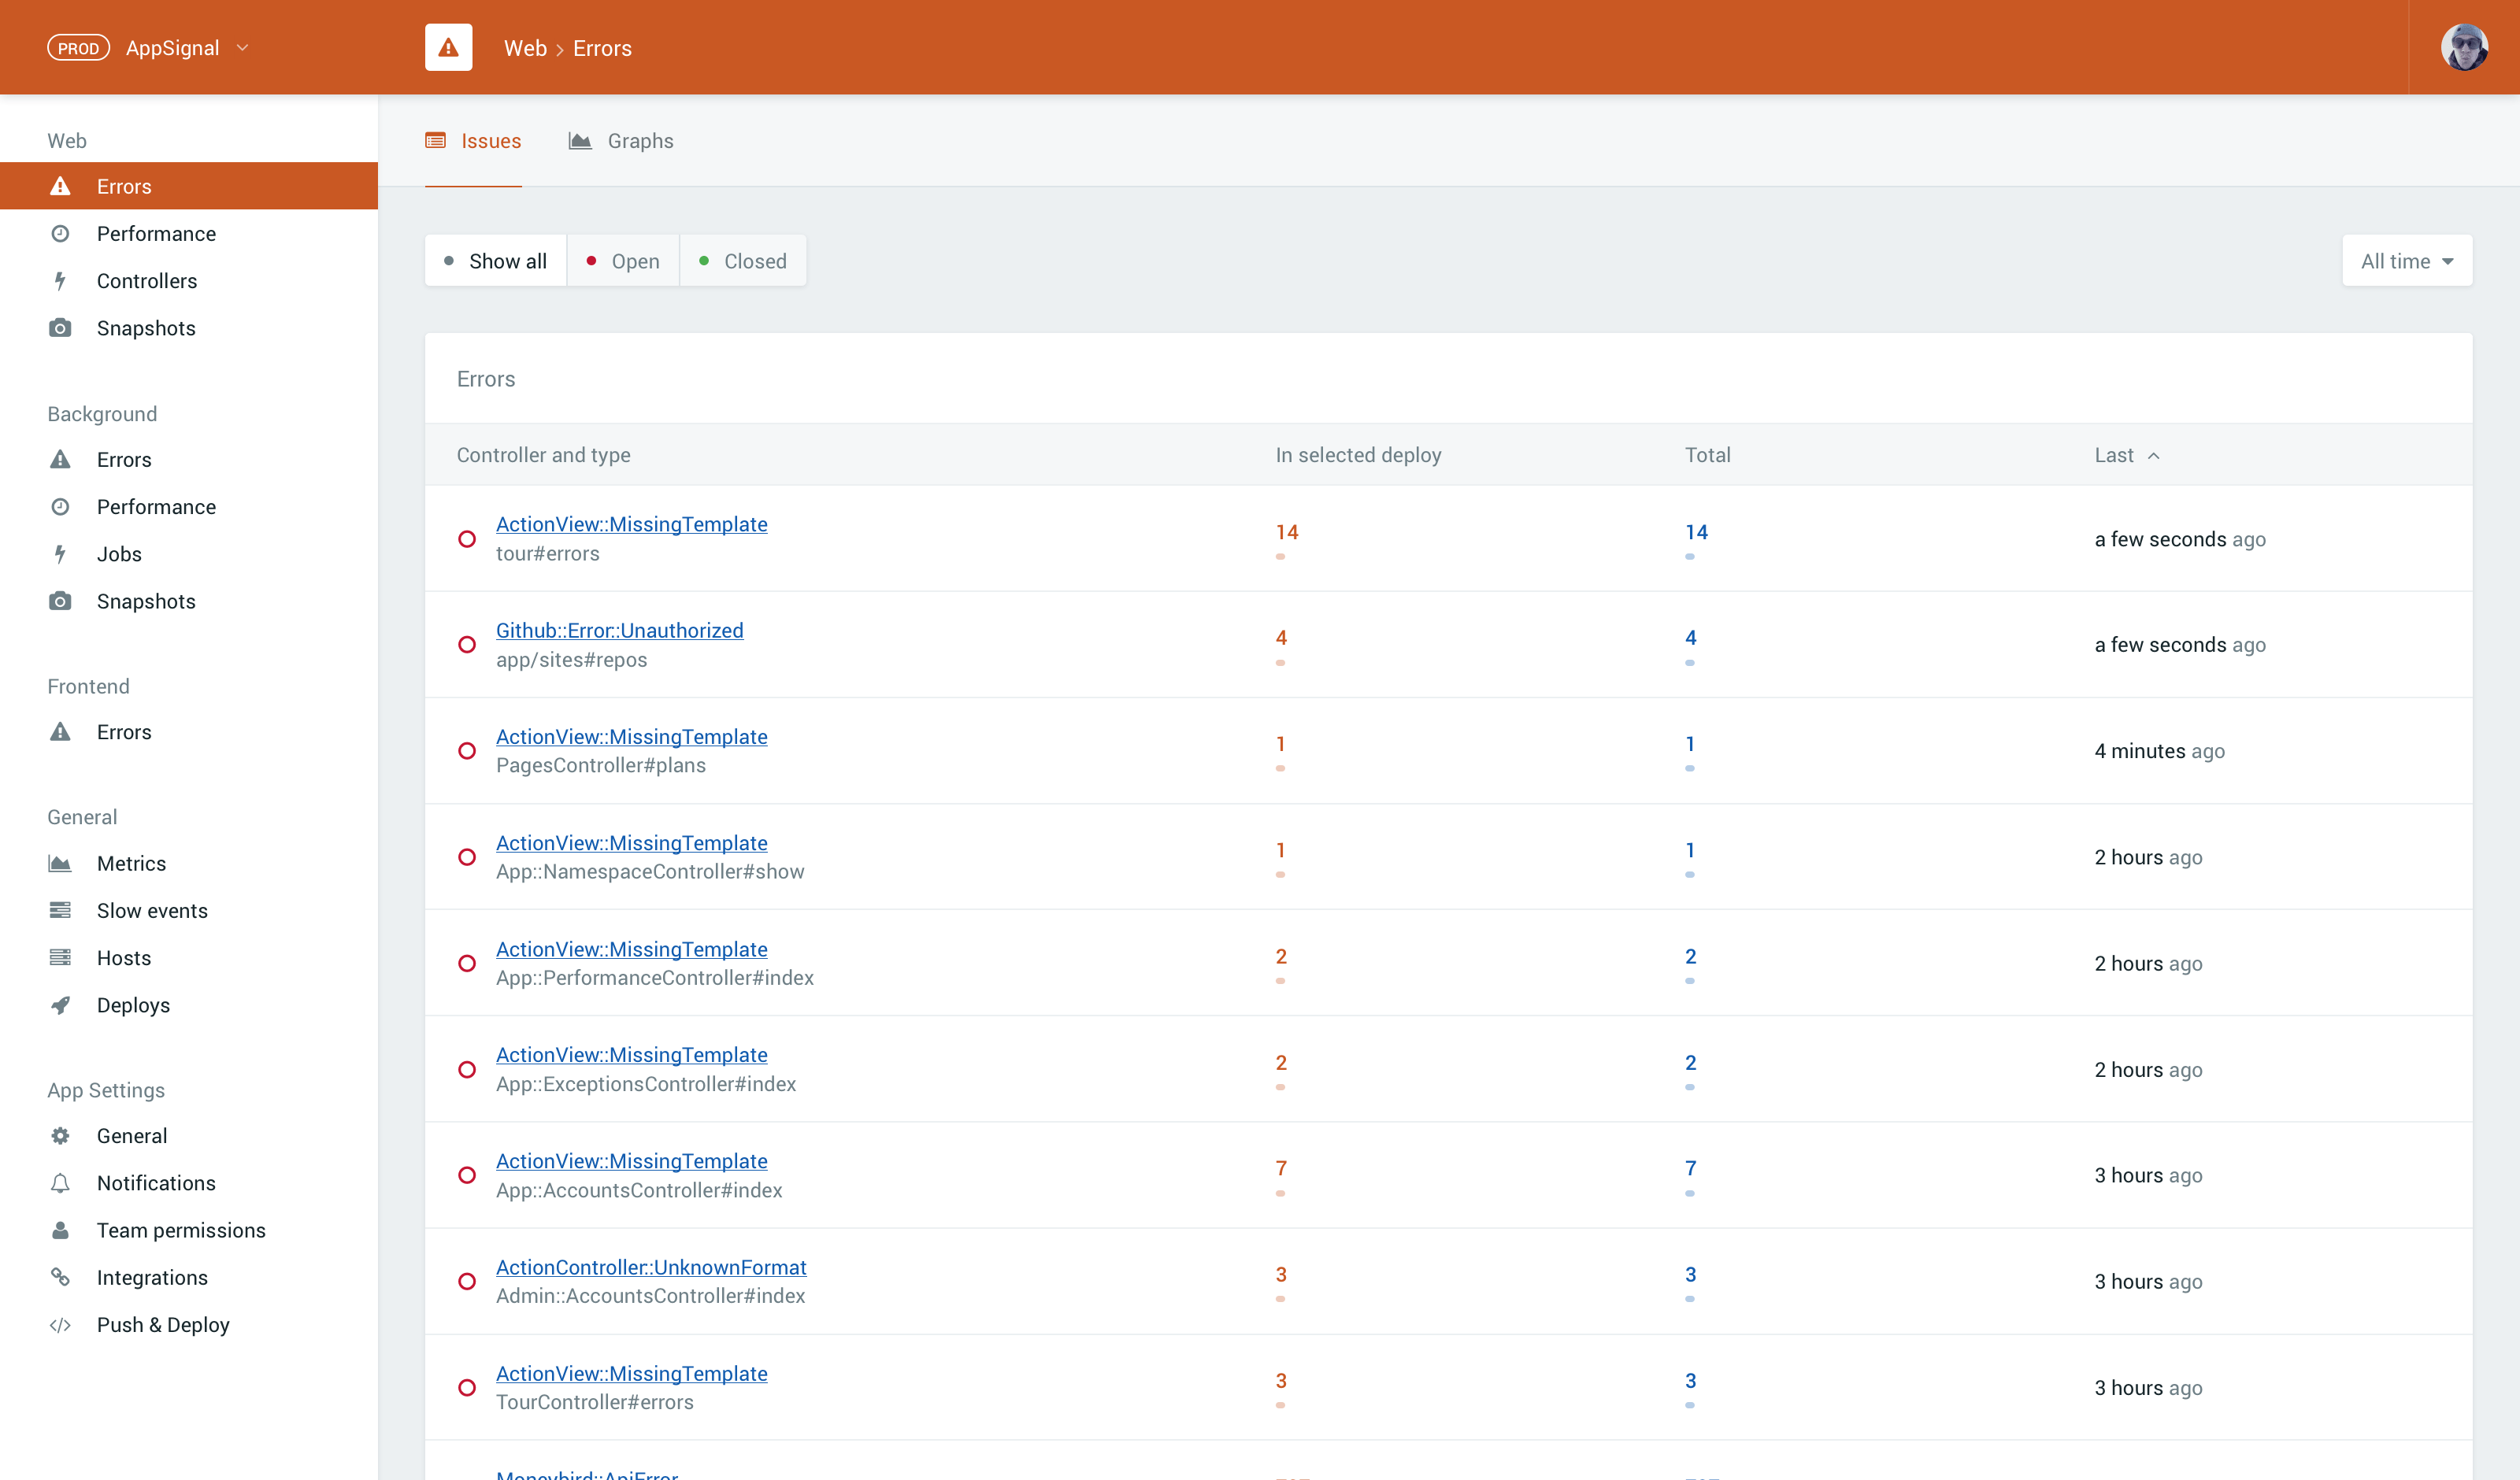Expand the AppSignal app switcher chevron
Image resolution: width=2520 pixels, height=1480 pixels.
pos(242,48)
